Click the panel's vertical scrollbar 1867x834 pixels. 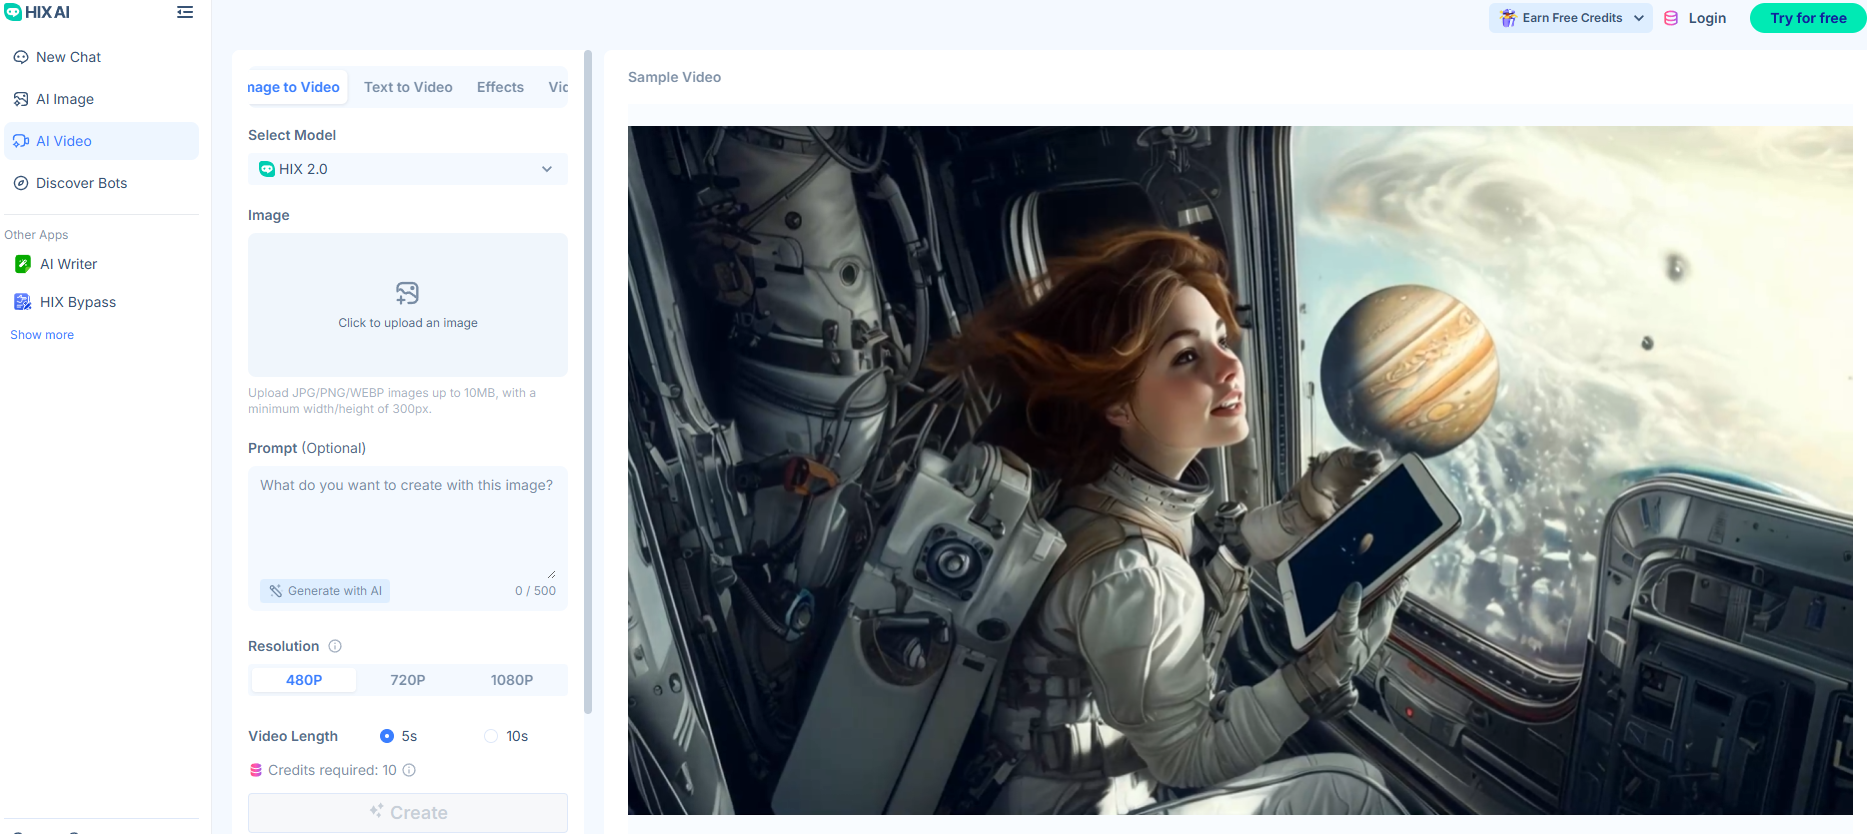[x=588, y=380]
